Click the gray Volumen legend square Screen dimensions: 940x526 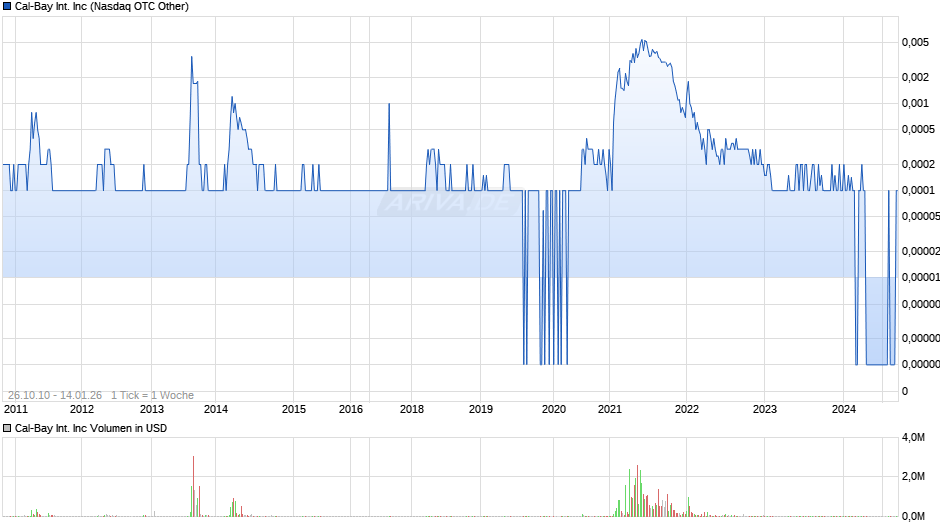pos(7,428)
